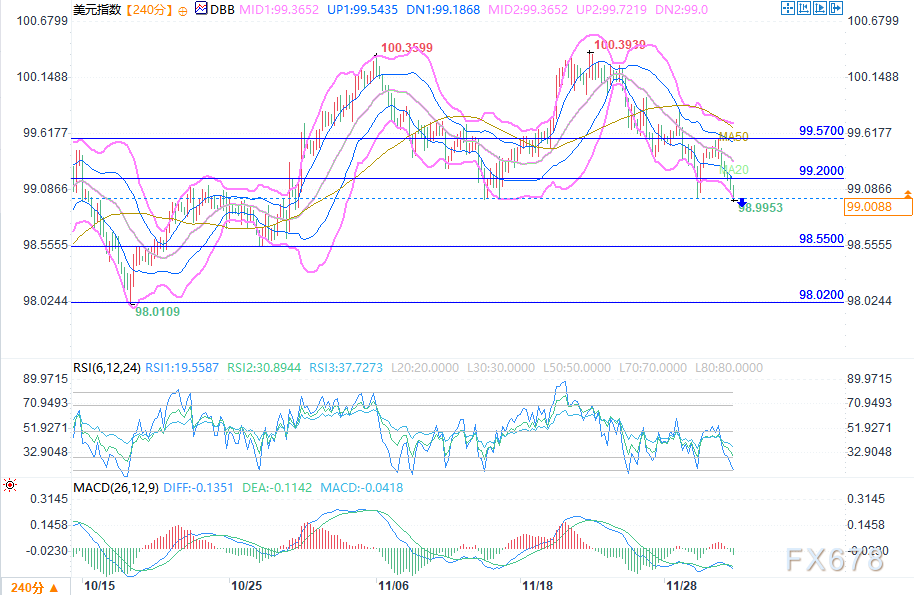This screenshot has width=914, height=595.
Task: Click the orange arrow marker above price tag
Action: pos(907,192)
